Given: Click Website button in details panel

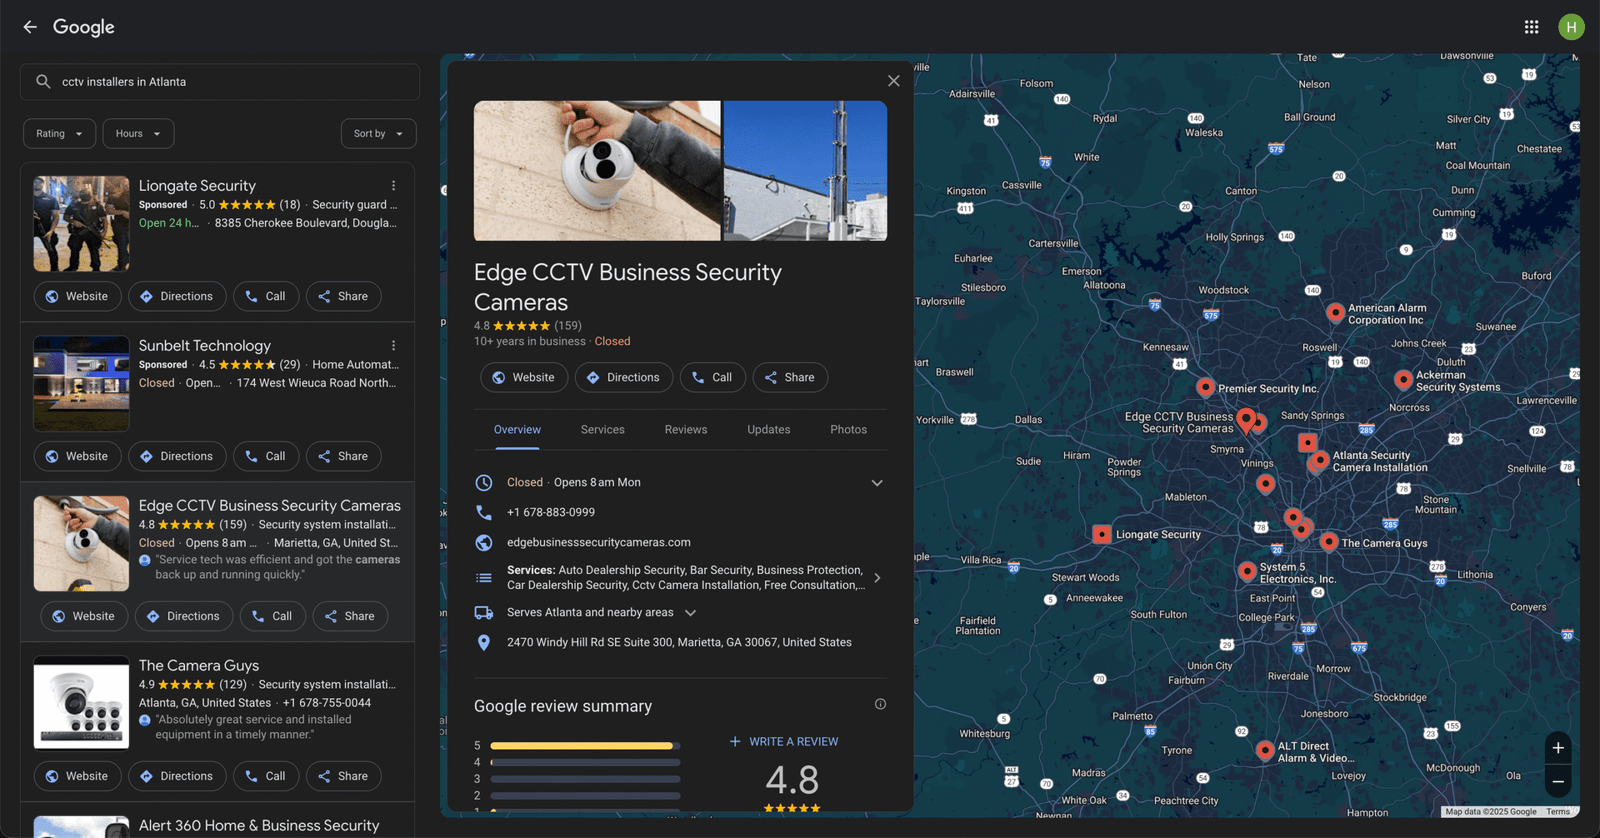Looking at the screenshot, I should point(524,378).
